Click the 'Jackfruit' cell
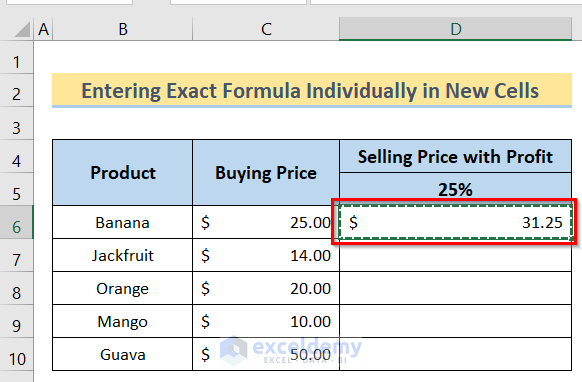 point(123,255)
